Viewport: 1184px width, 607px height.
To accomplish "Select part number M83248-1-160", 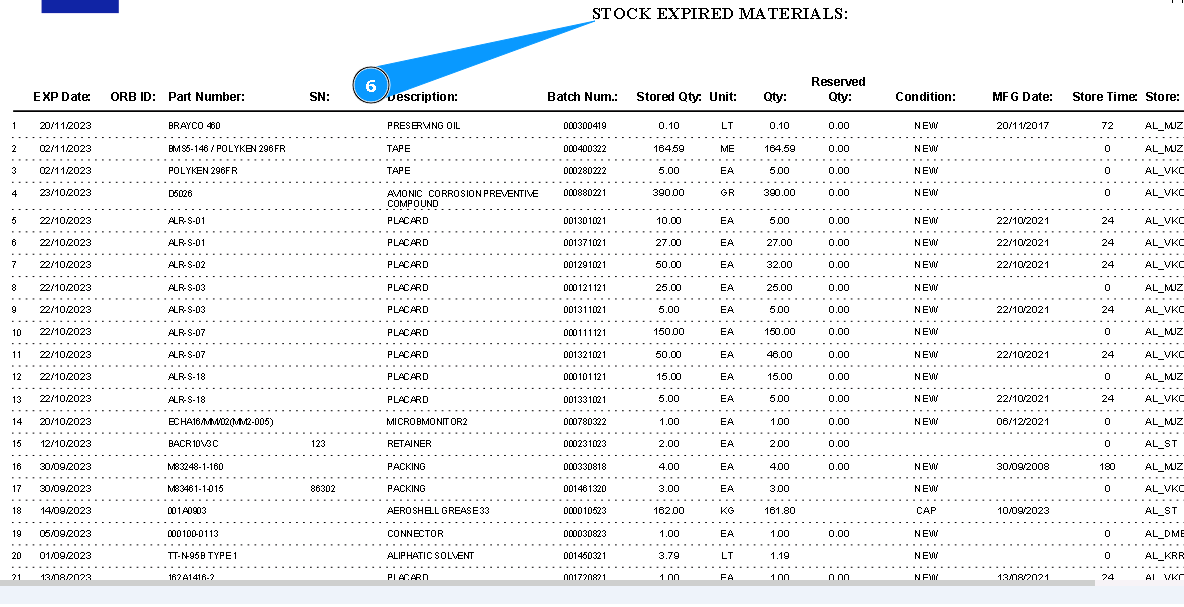I will point(196,467).
